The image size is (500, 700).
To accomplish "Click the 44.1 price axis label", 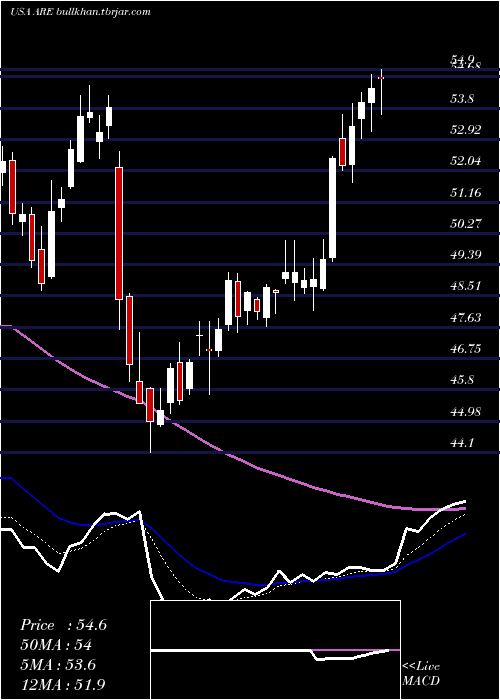I will 462,442.
